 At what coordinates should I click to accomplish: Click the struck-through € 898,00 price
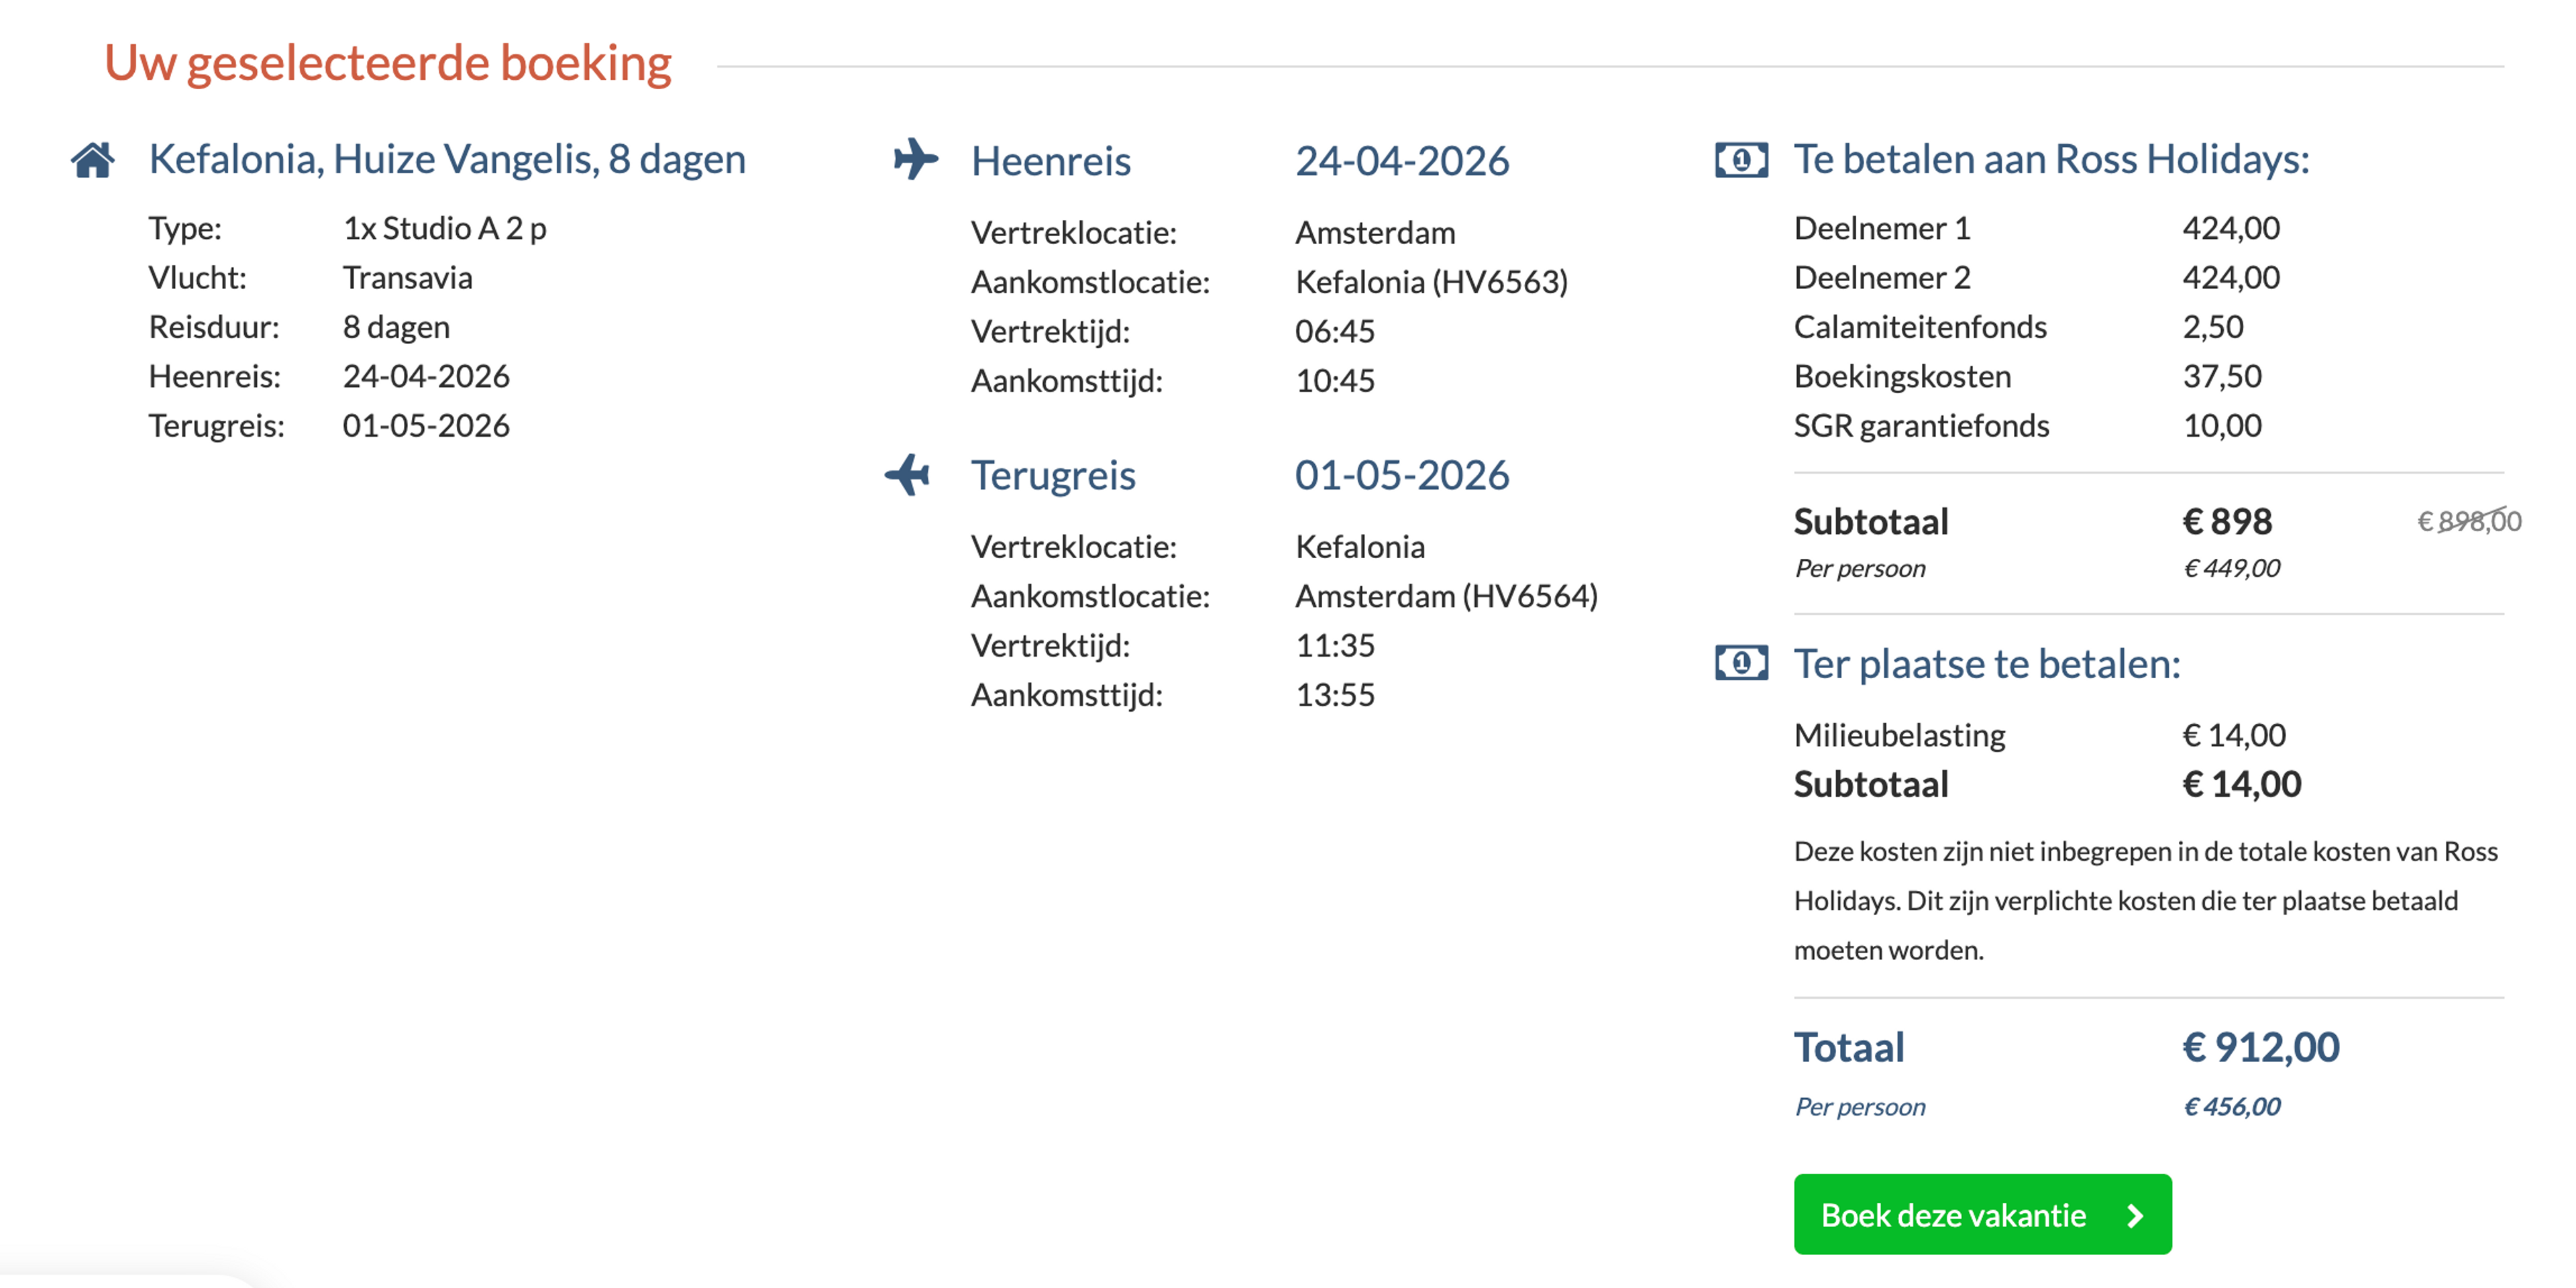click(2469, 521)
